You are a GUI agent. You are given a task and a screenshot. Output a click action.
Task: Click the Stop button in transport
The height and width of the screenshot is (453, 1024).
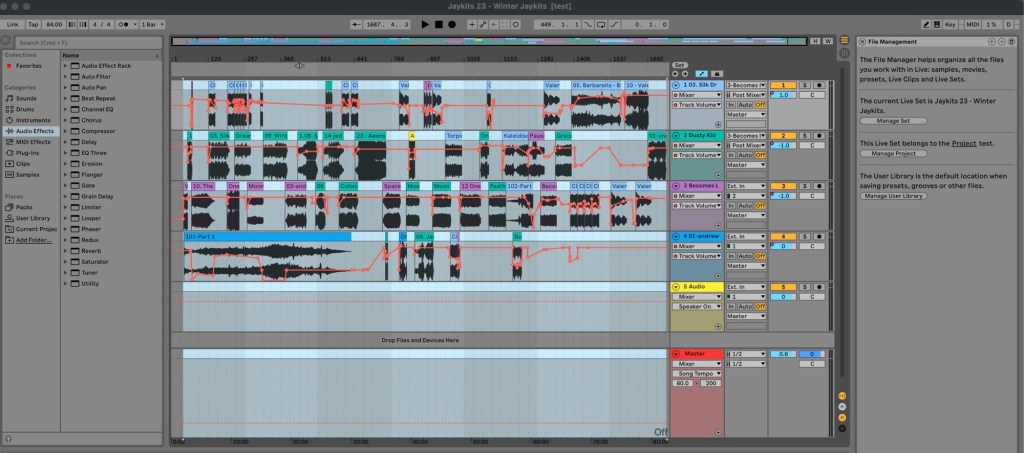pyautogui.click(x=438, y=23)
